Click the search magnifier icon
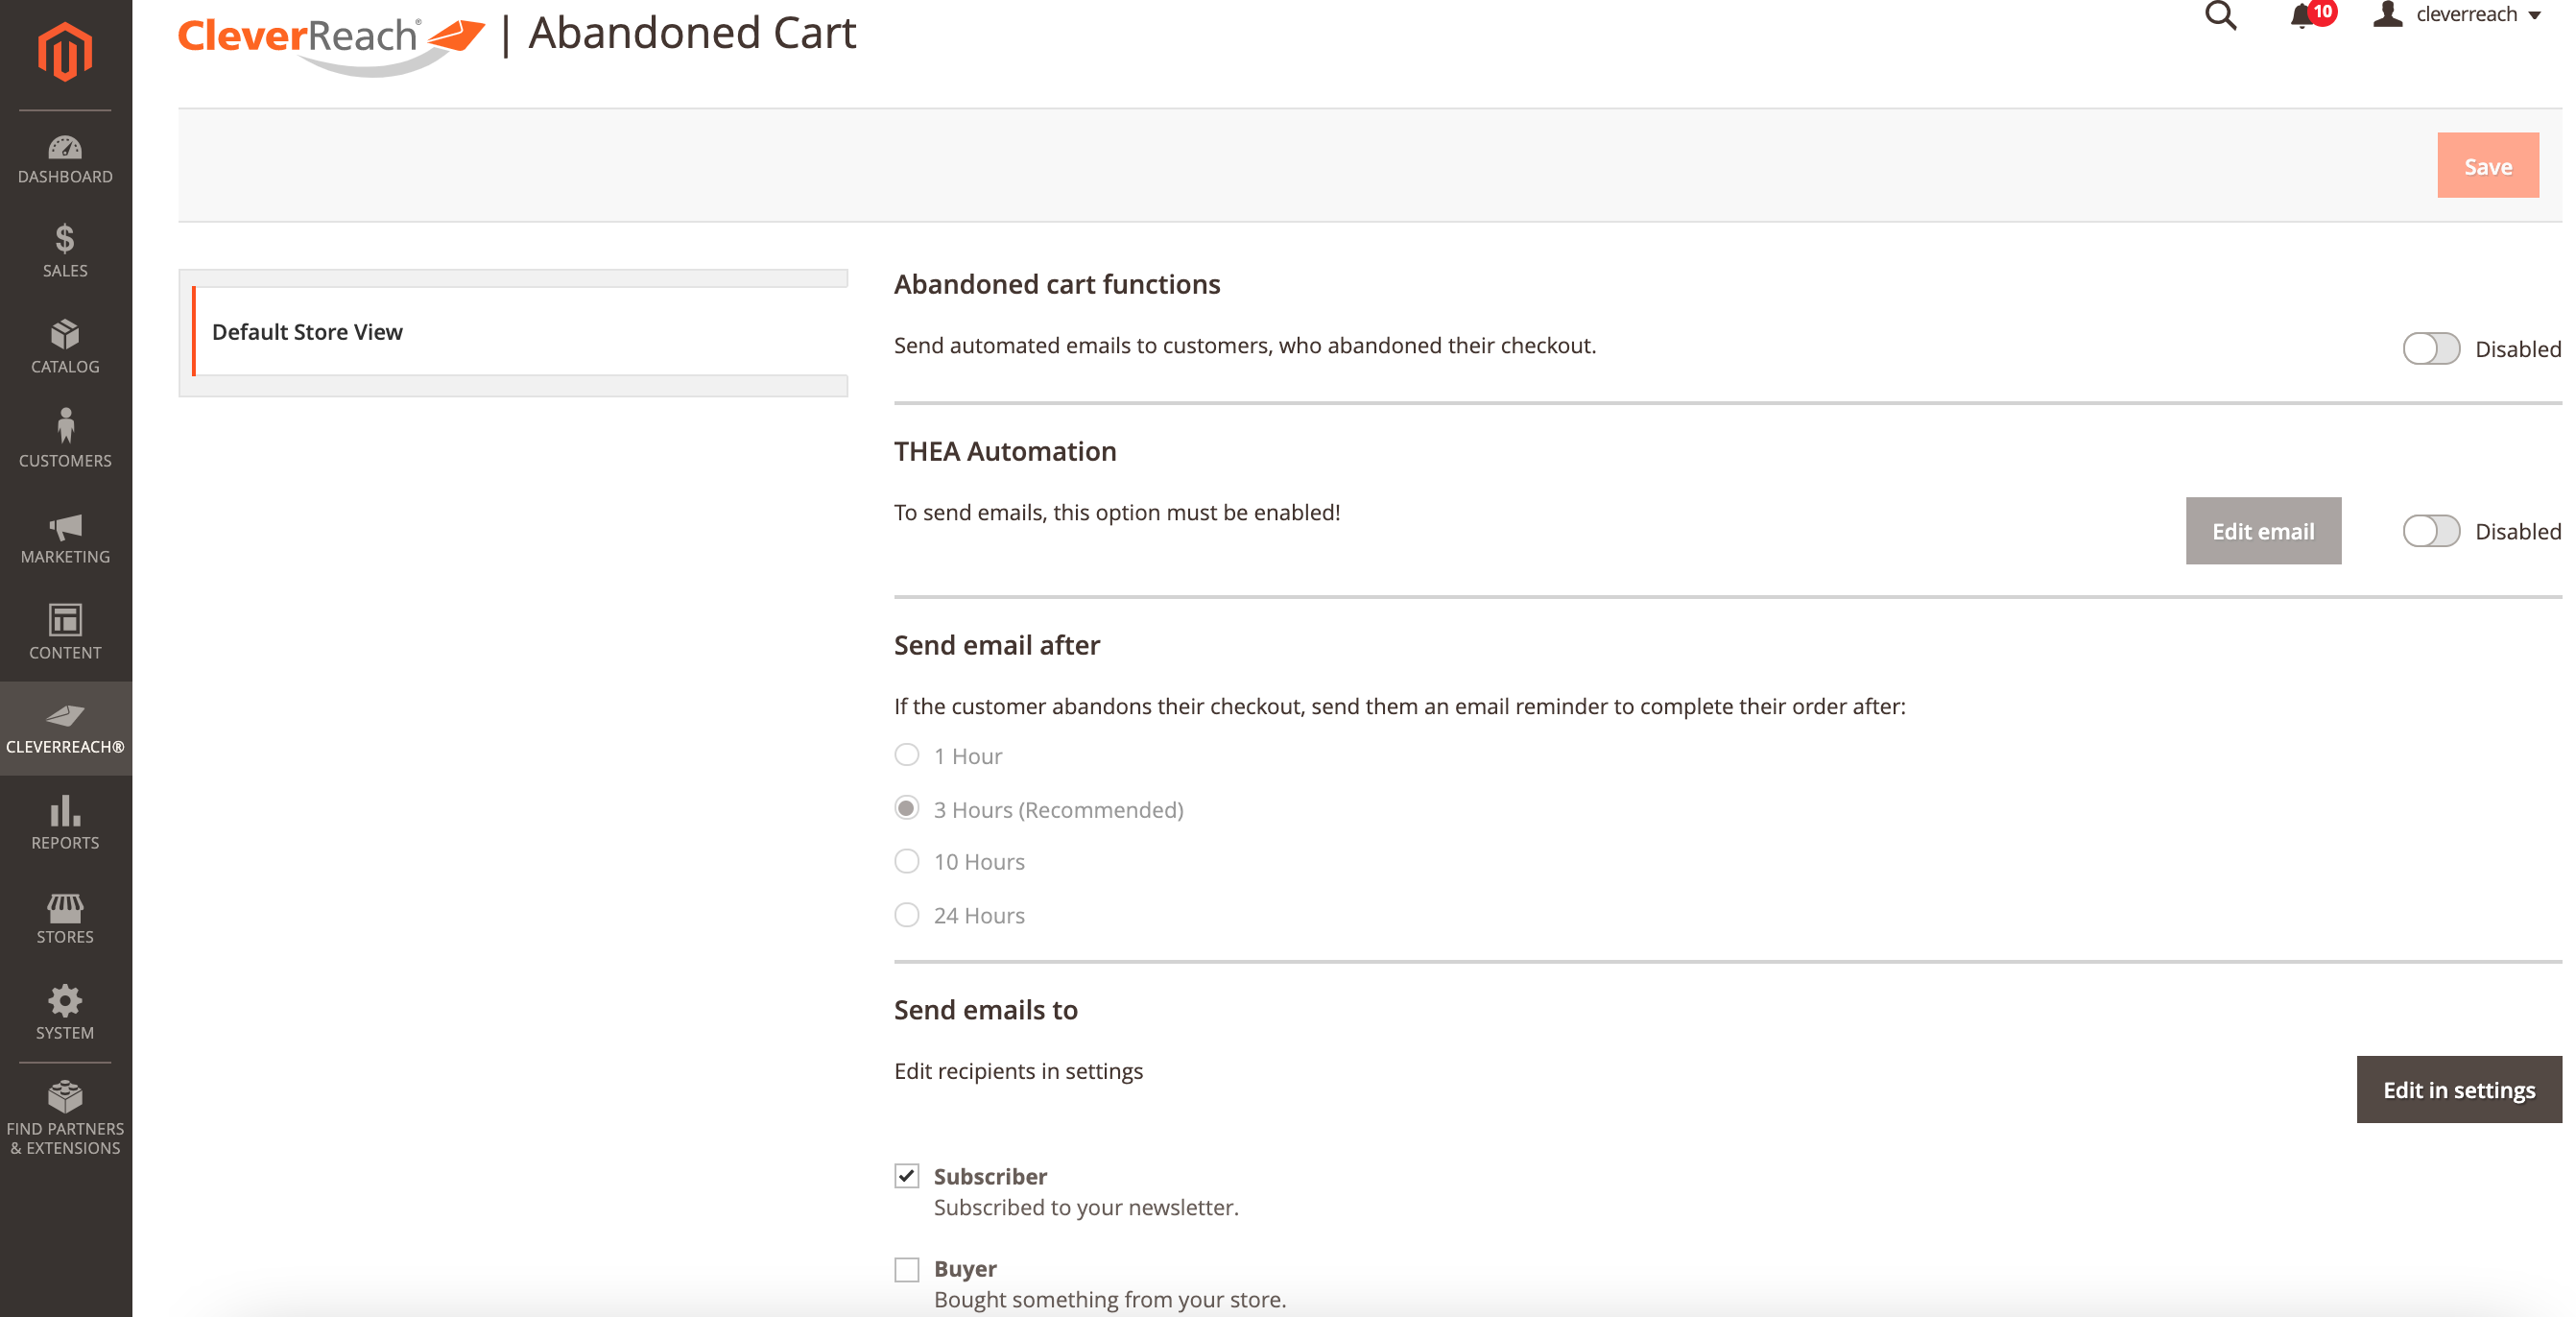 click(x=2220, y=16)
